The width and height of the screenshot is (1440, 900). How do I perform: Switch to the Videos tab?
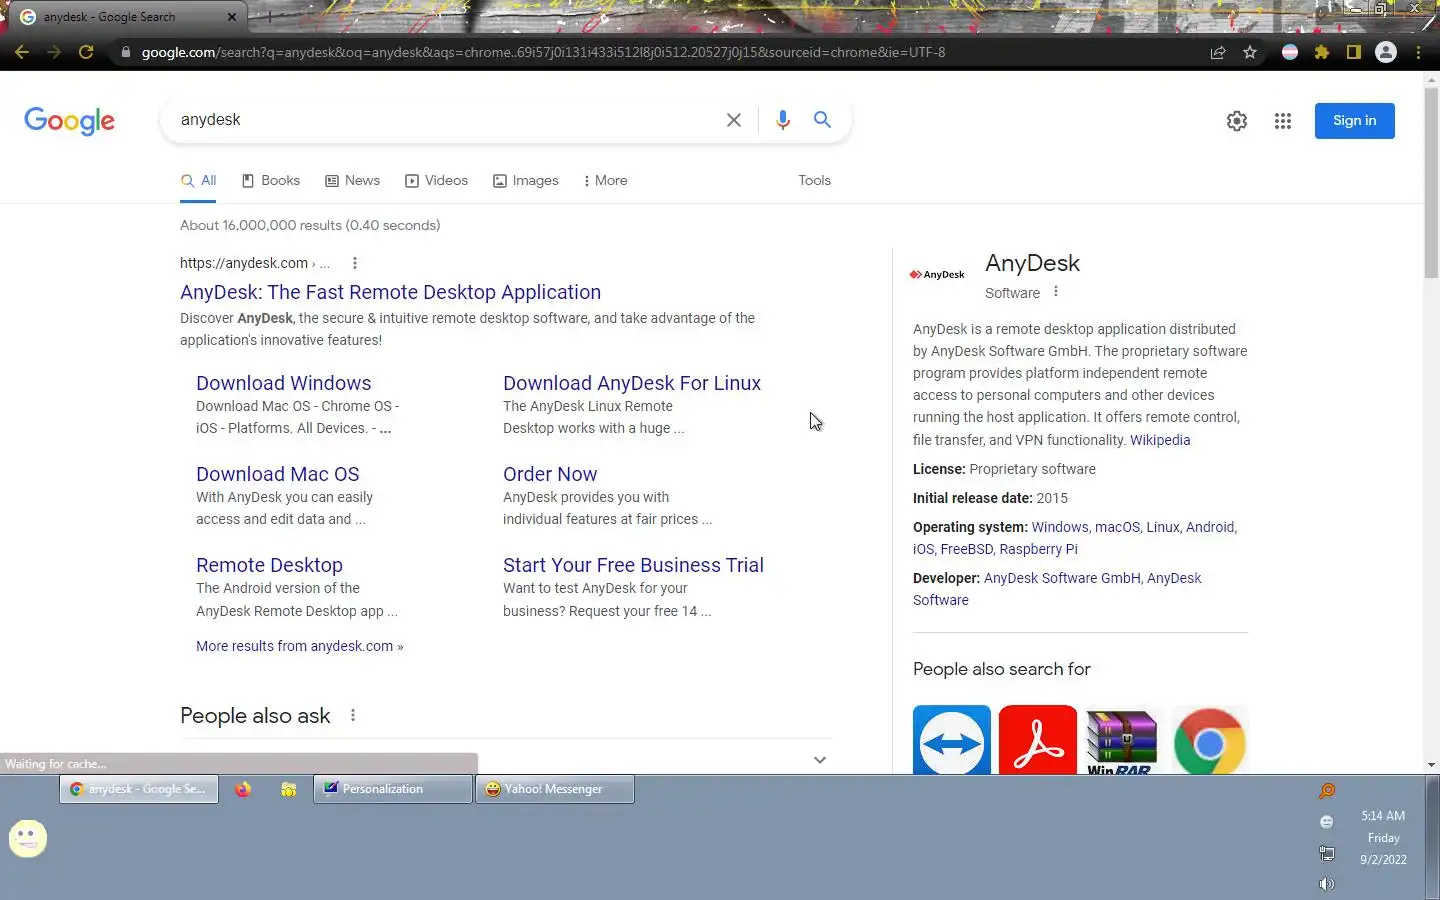(436, 181)
